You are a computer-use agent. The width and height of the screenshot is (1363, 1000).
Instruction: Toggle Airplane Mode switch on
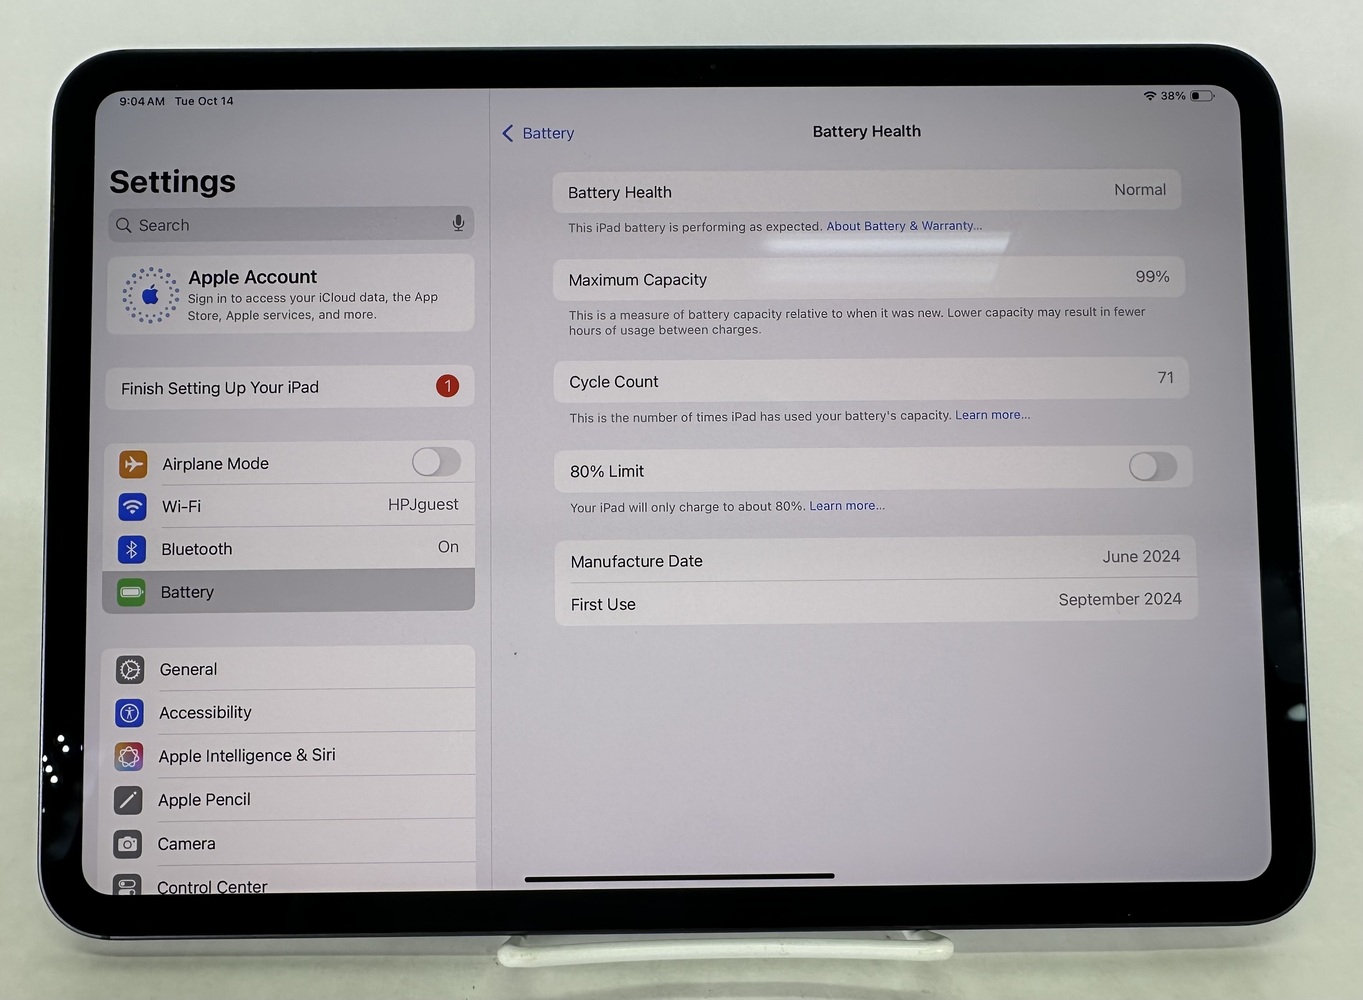tap(436, 462)
